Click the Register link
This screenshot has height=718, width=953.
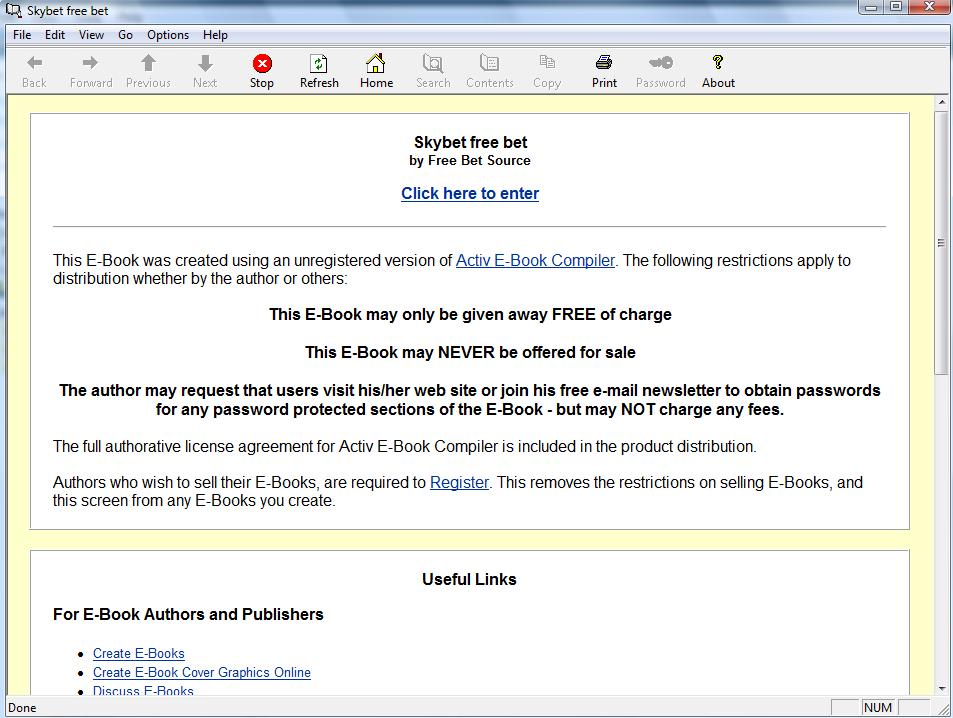point(459,482)
